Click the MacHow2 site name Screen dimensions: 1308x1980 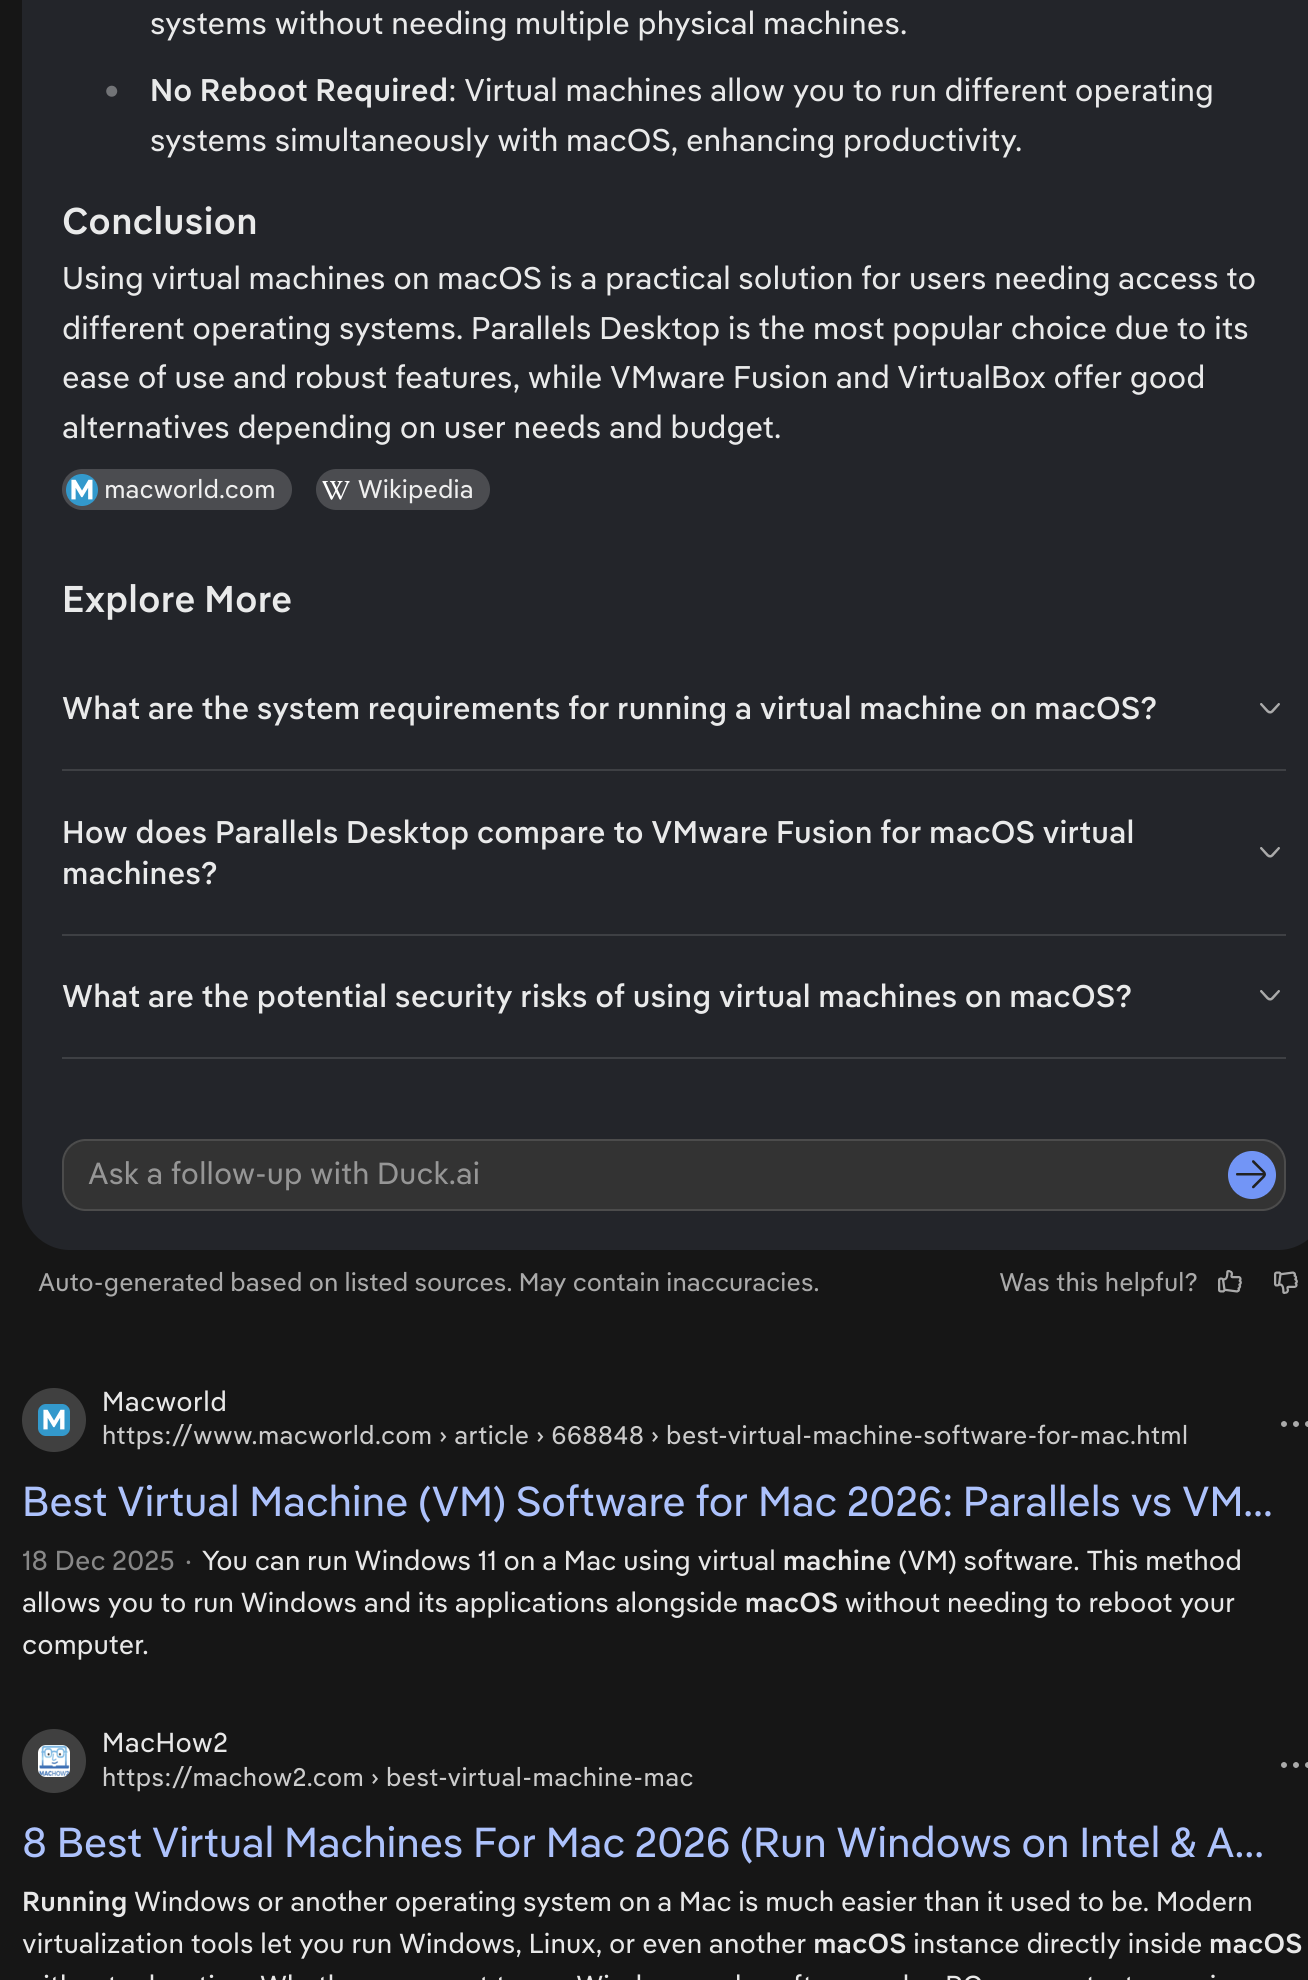[165, 1743]
